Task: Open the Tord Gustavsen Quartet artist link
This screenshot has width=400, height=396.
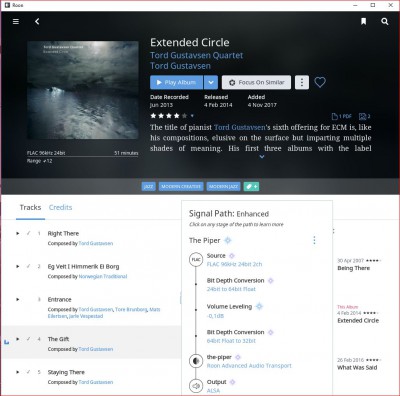Action: [197, 55]
